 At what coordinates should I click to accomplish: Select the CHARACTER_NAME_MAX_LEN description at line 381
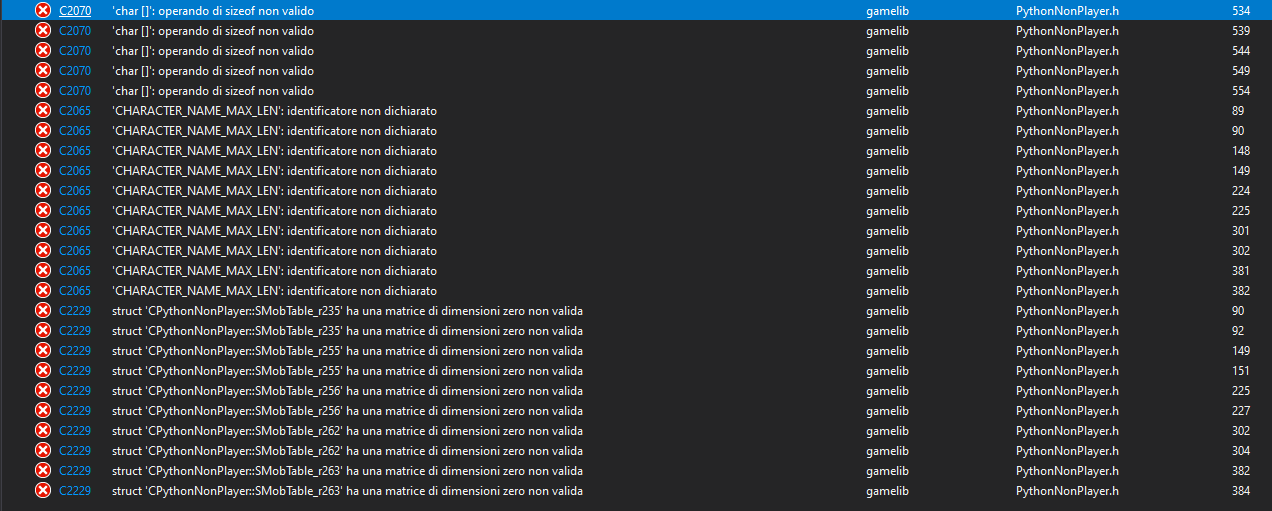(x=274, y=270)
